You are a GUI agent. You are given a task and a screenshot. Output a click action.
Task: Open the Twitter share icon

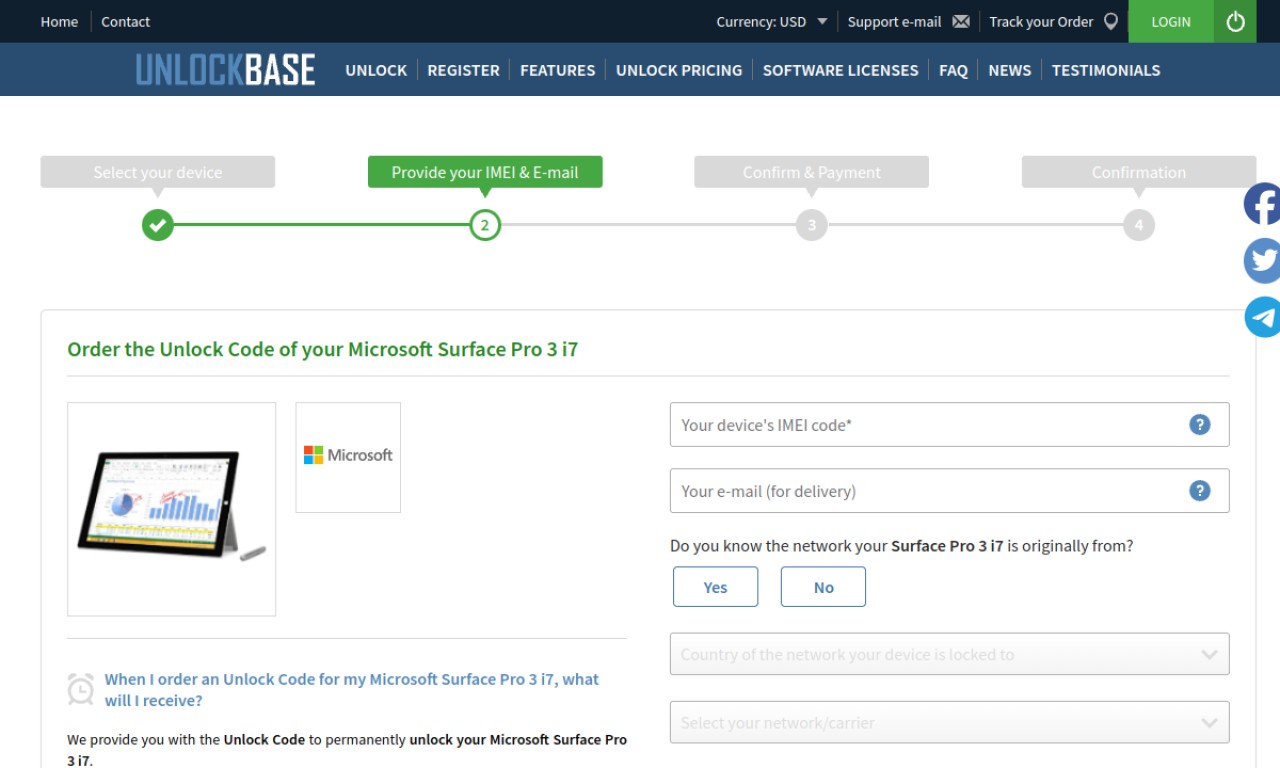(1262, 261)
